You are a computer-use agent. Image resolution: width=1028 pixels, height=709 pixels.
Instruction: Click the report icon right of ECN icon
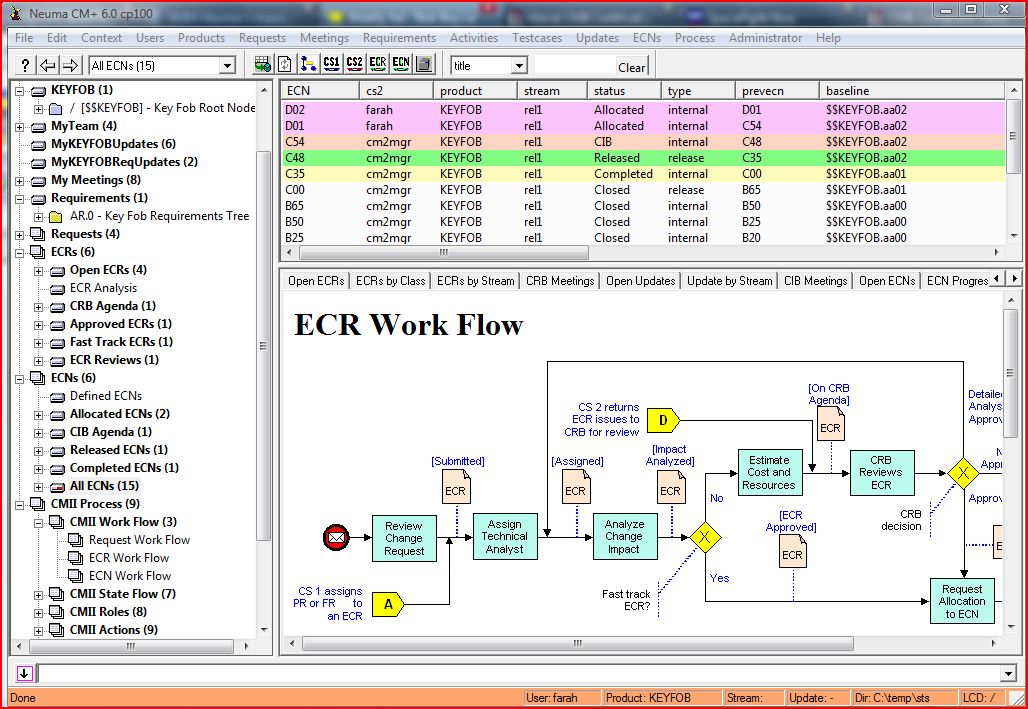coord(424,64)
